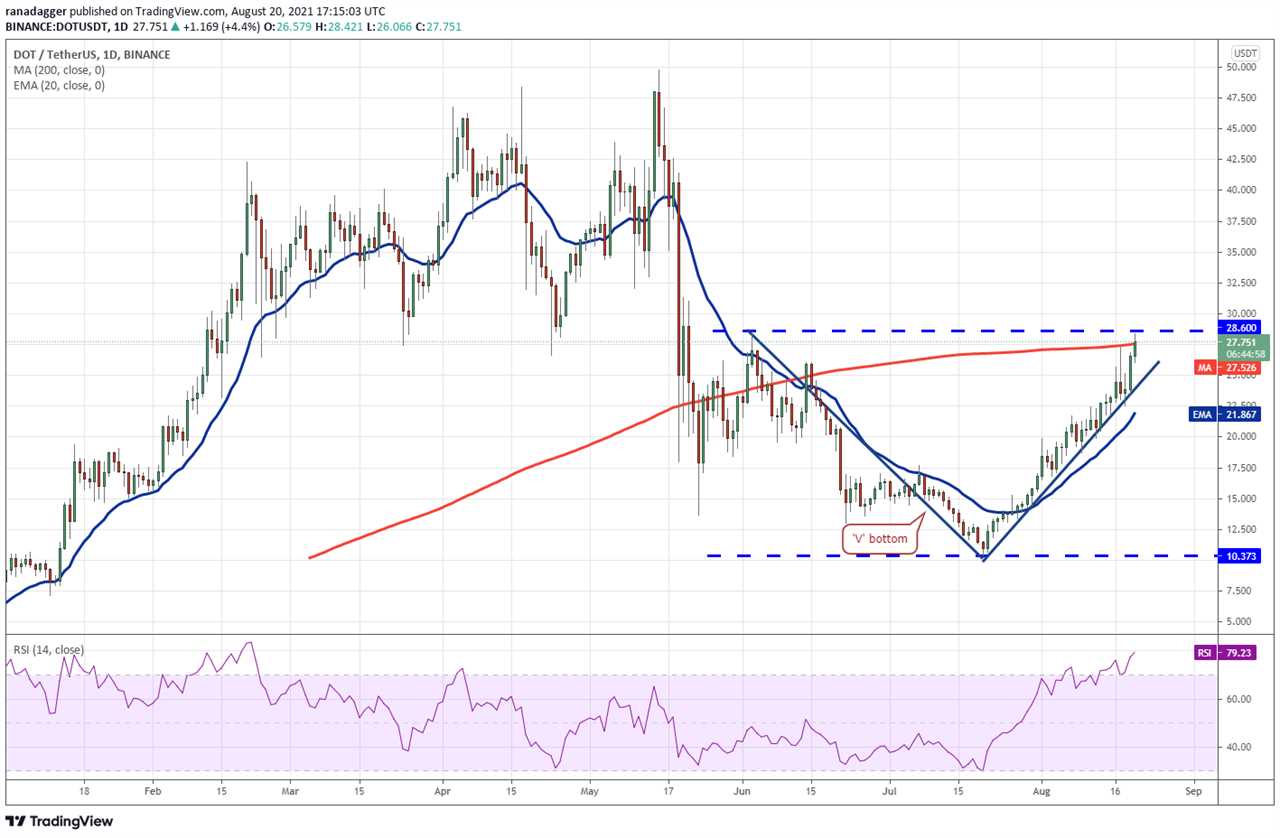Click the 30.000 price axis label
1280x838 pixels.
pyautogui.click(x=1243, y=313)
